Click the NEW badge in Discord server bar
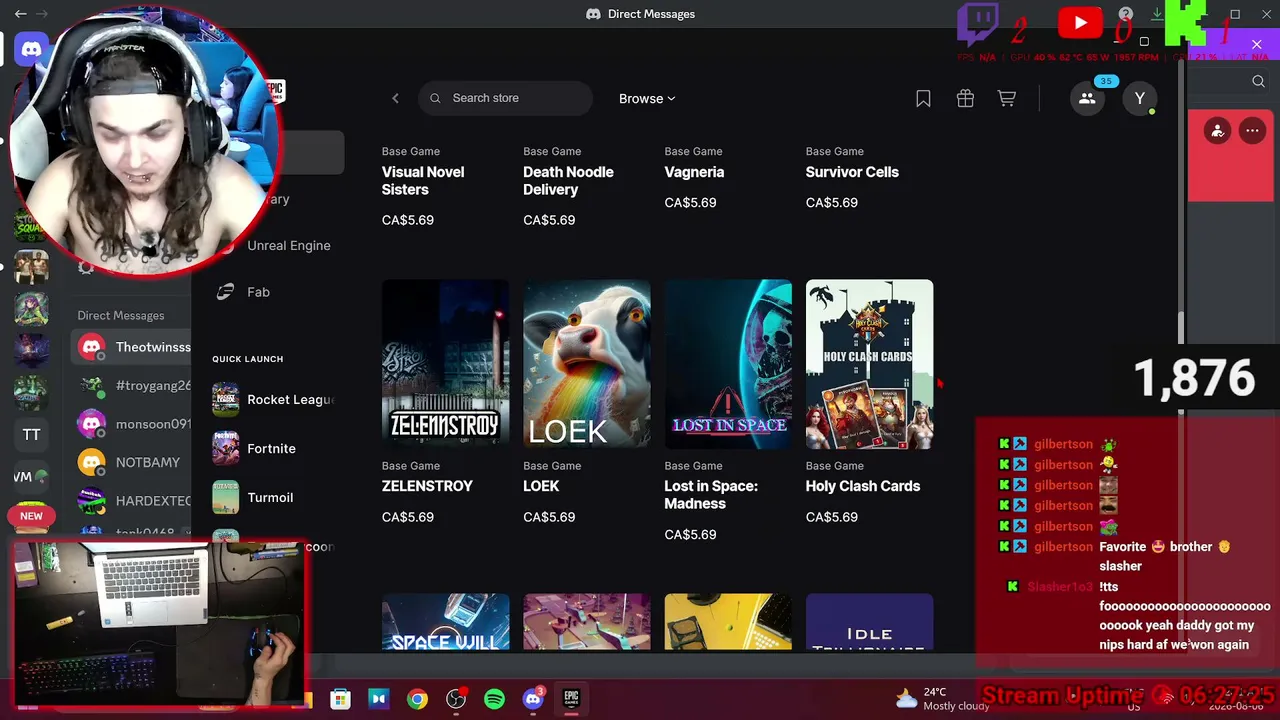The image size is (1280, 720). point(31,516)
